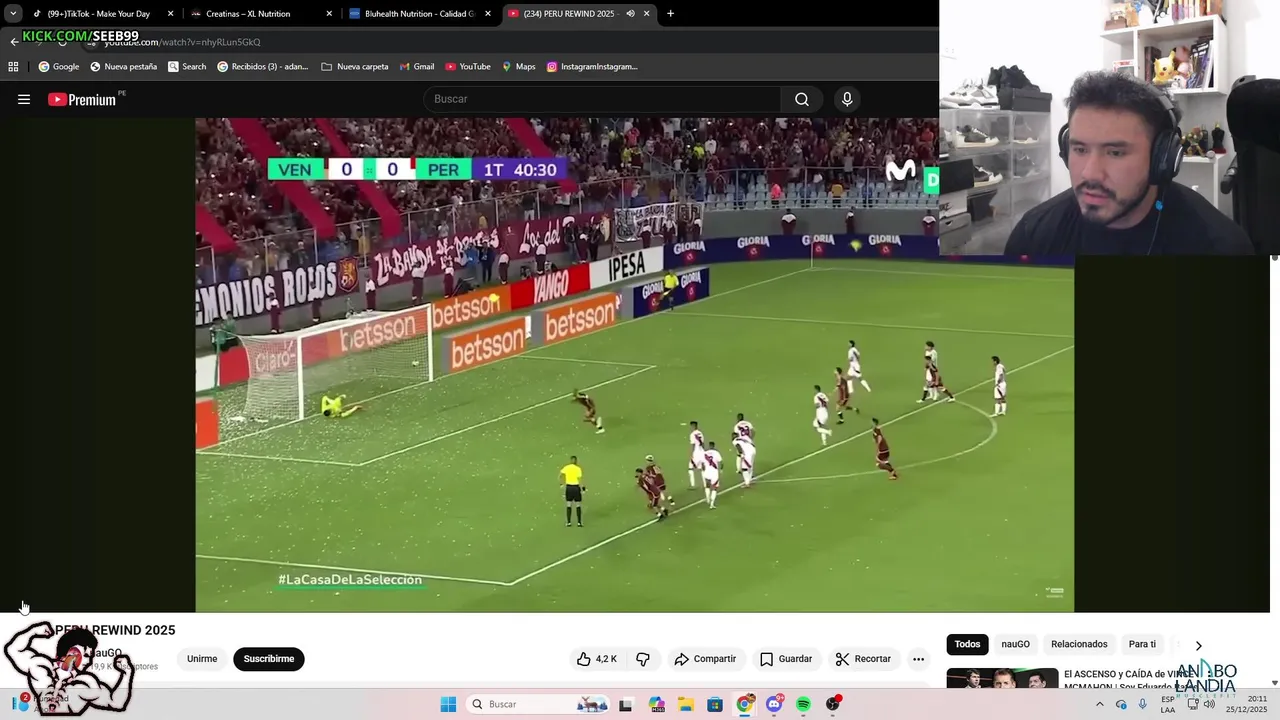Viewport: 1280px width, 720px height.
Task: Open Nueva carpeta bookmarks folder
Action: click(355, 67)
